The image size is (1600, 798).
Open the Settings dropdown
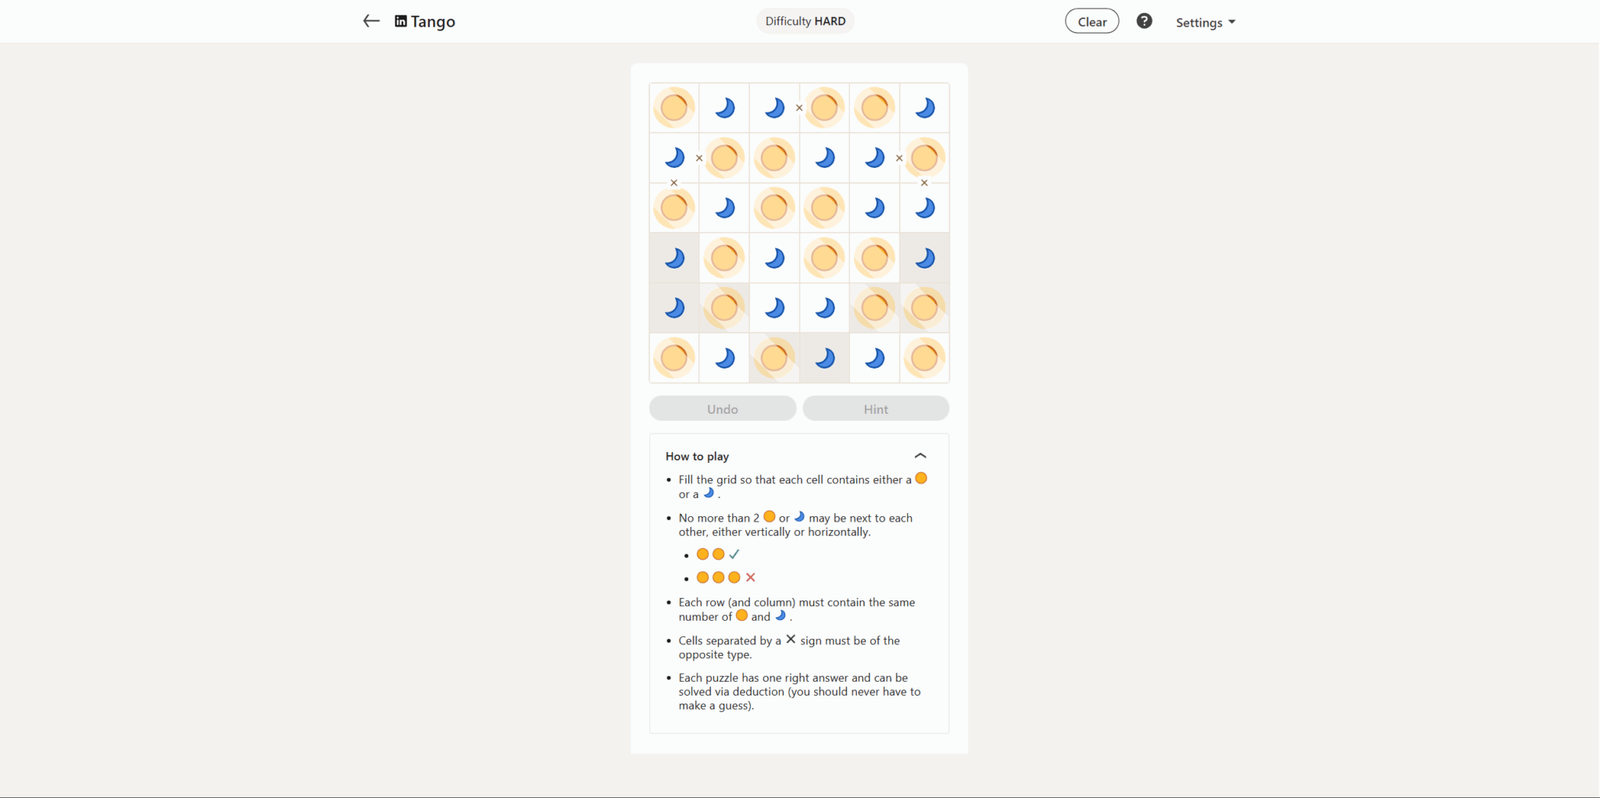coord(1205,22)
